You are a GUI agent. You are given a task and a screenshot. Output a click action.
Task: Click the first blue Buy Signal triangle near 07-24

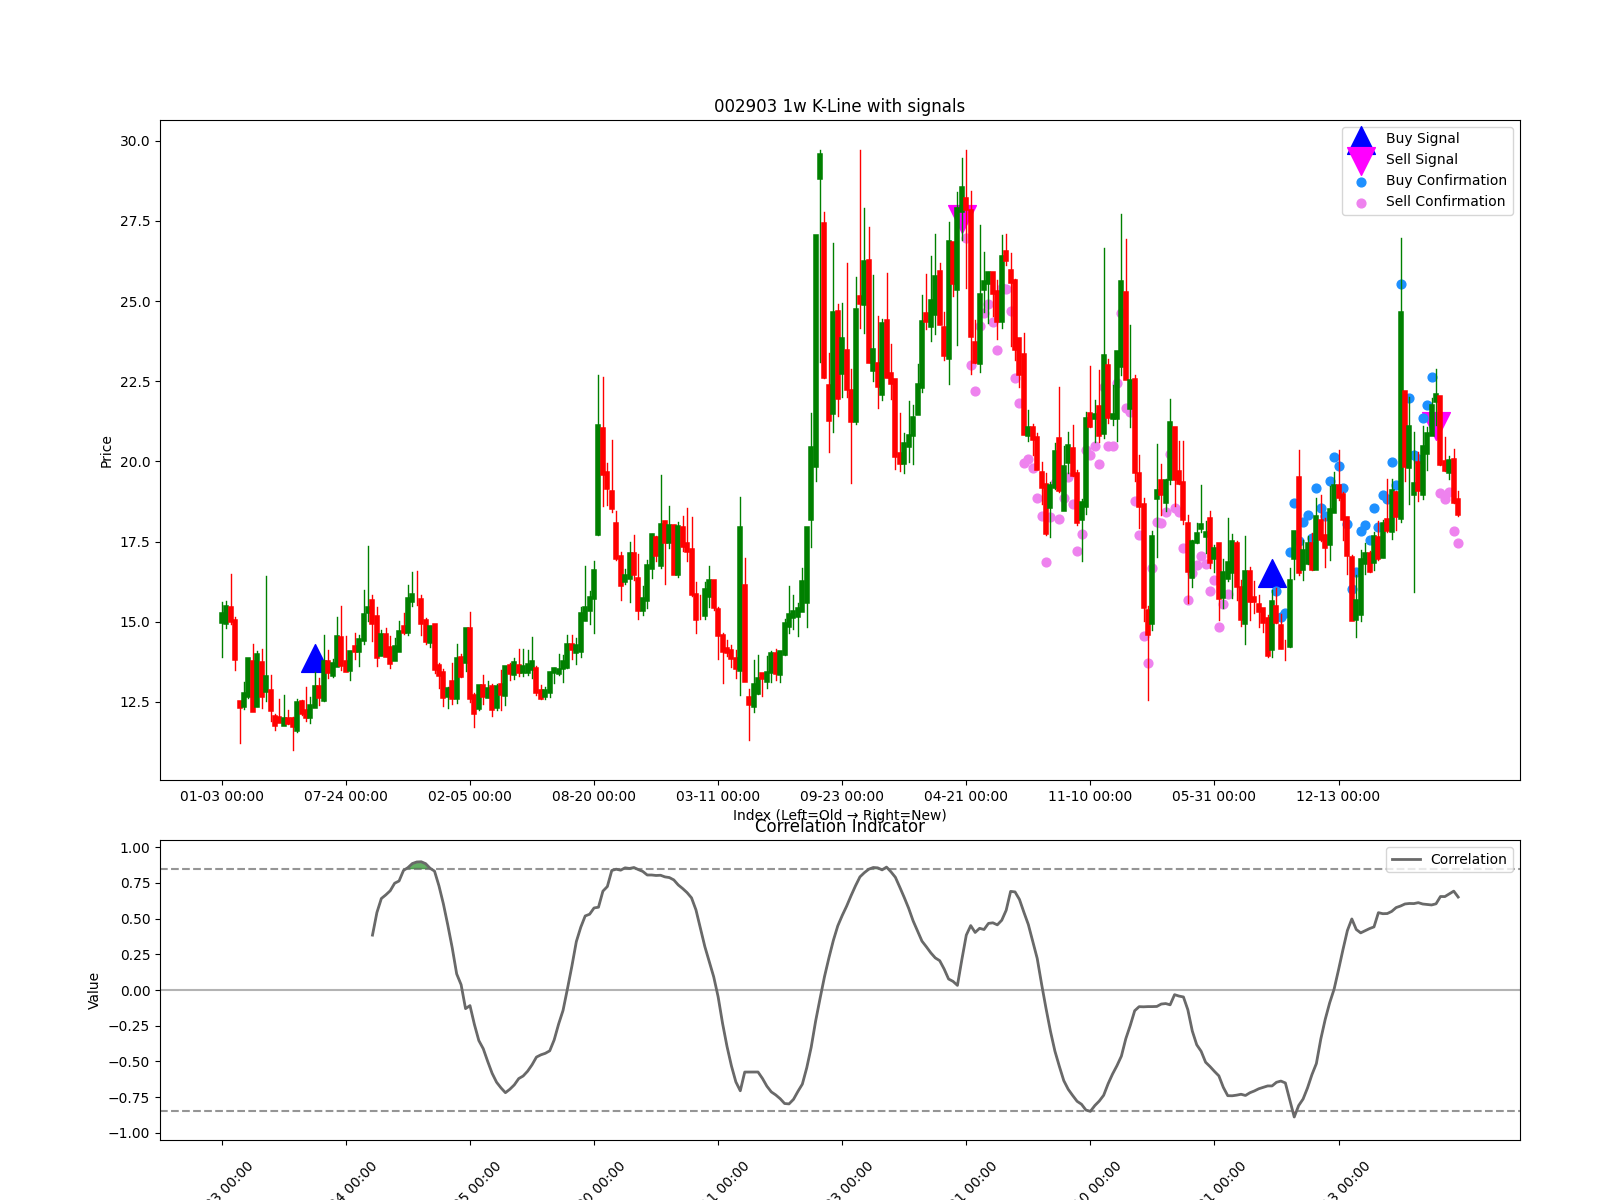click(x=315, y=659)
